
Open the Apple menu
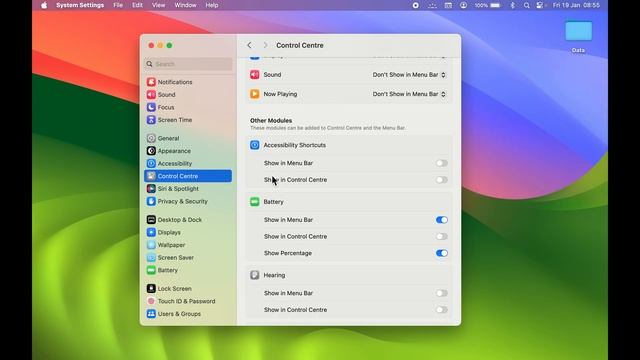pos(44,5)
